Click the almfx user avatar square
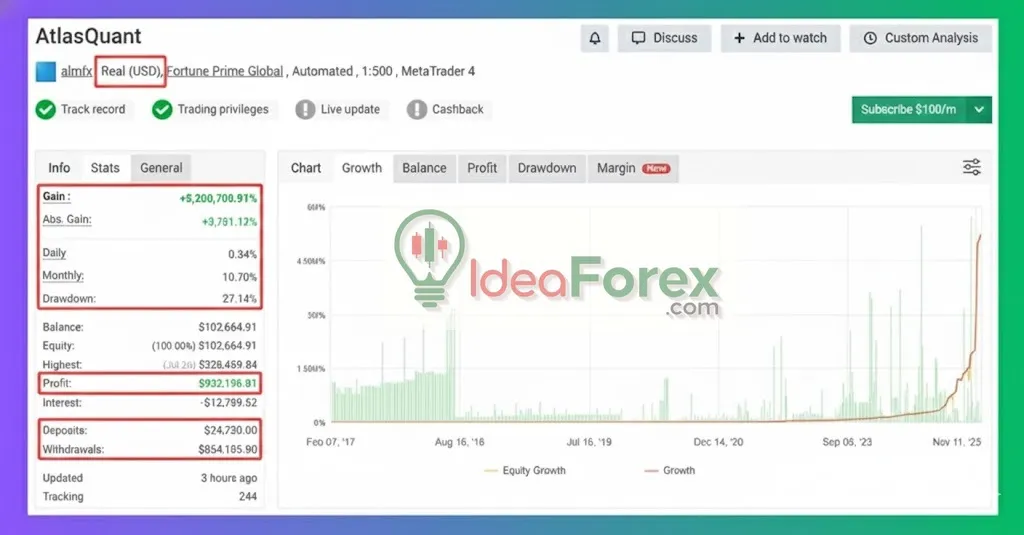This screenshot has width=1024, height=535. coord(46,71)
